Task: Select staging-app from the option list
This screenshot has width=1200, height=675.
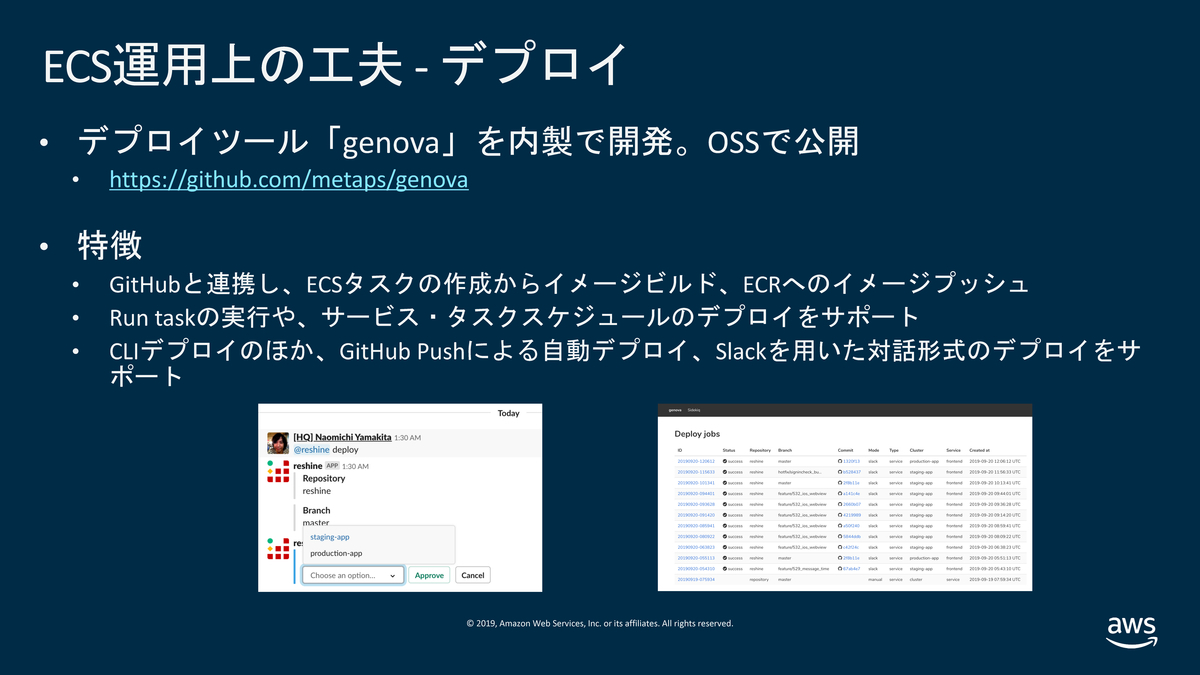Action: coord(330,537)
